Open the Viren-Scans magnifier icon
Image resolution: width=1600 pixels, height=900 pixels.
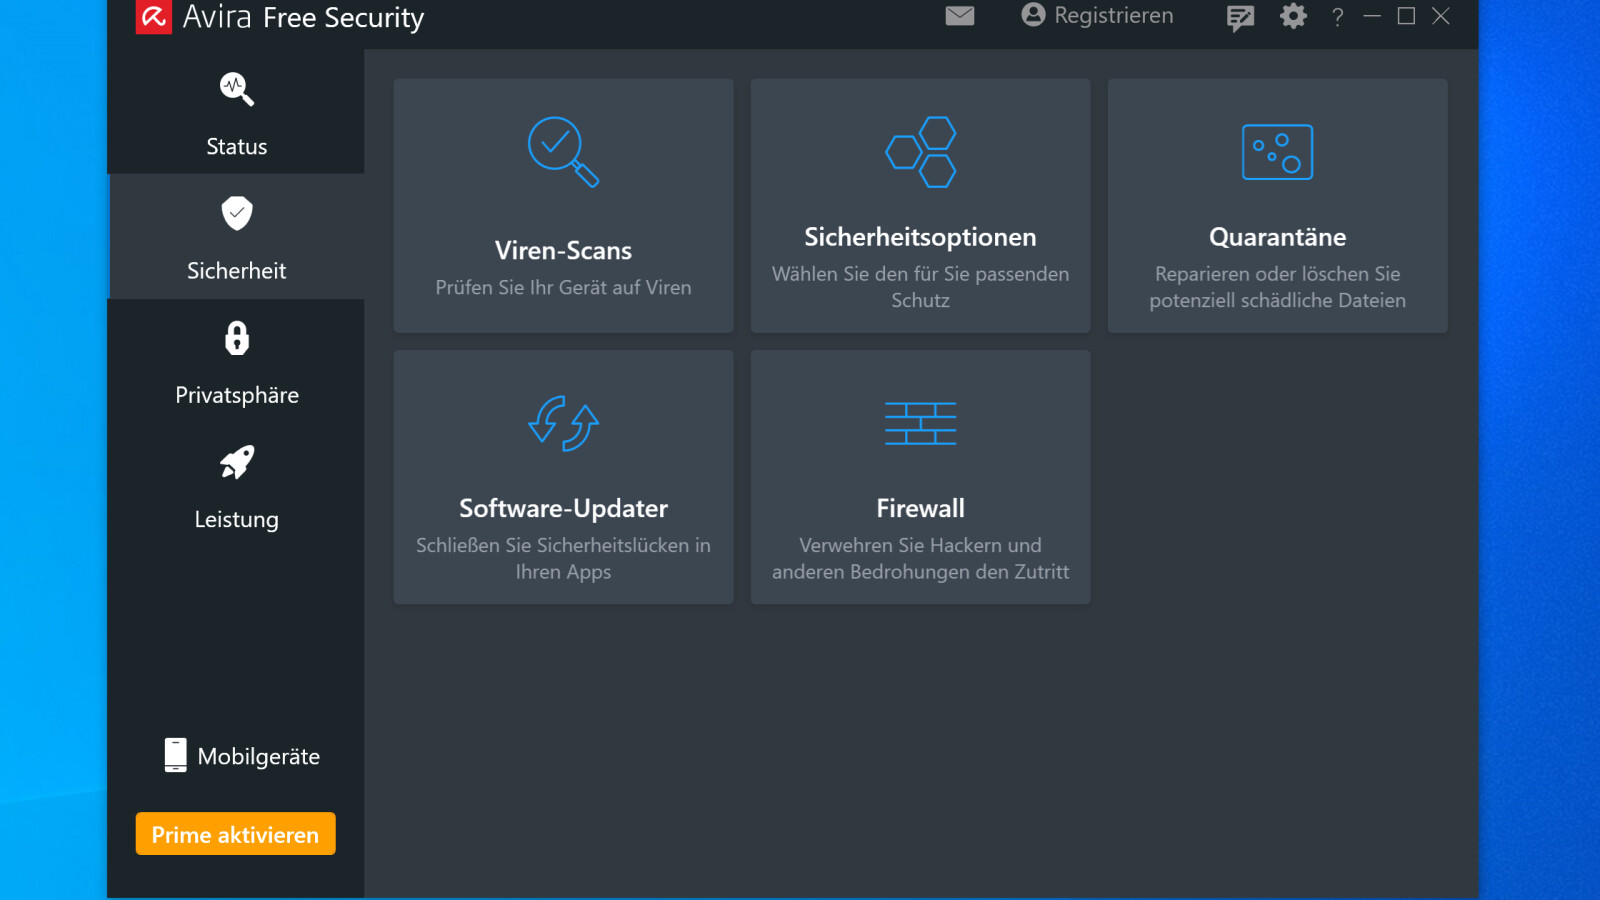coord(563,152)
